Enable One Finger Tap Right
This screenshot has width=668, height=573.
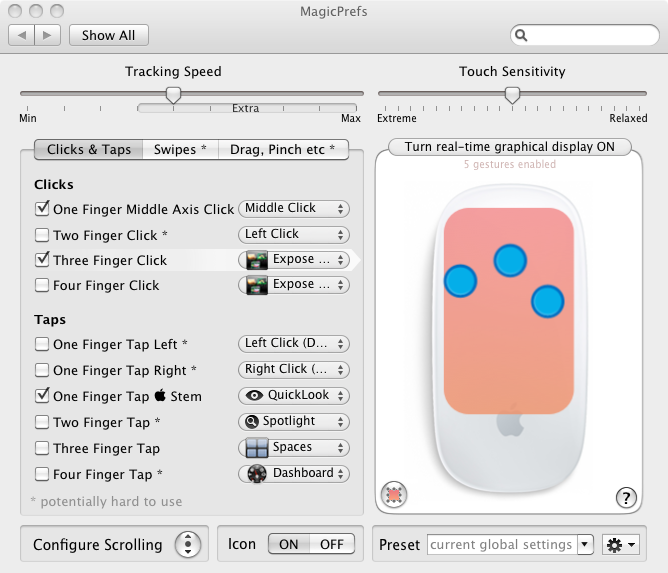[x=42, y=370]
